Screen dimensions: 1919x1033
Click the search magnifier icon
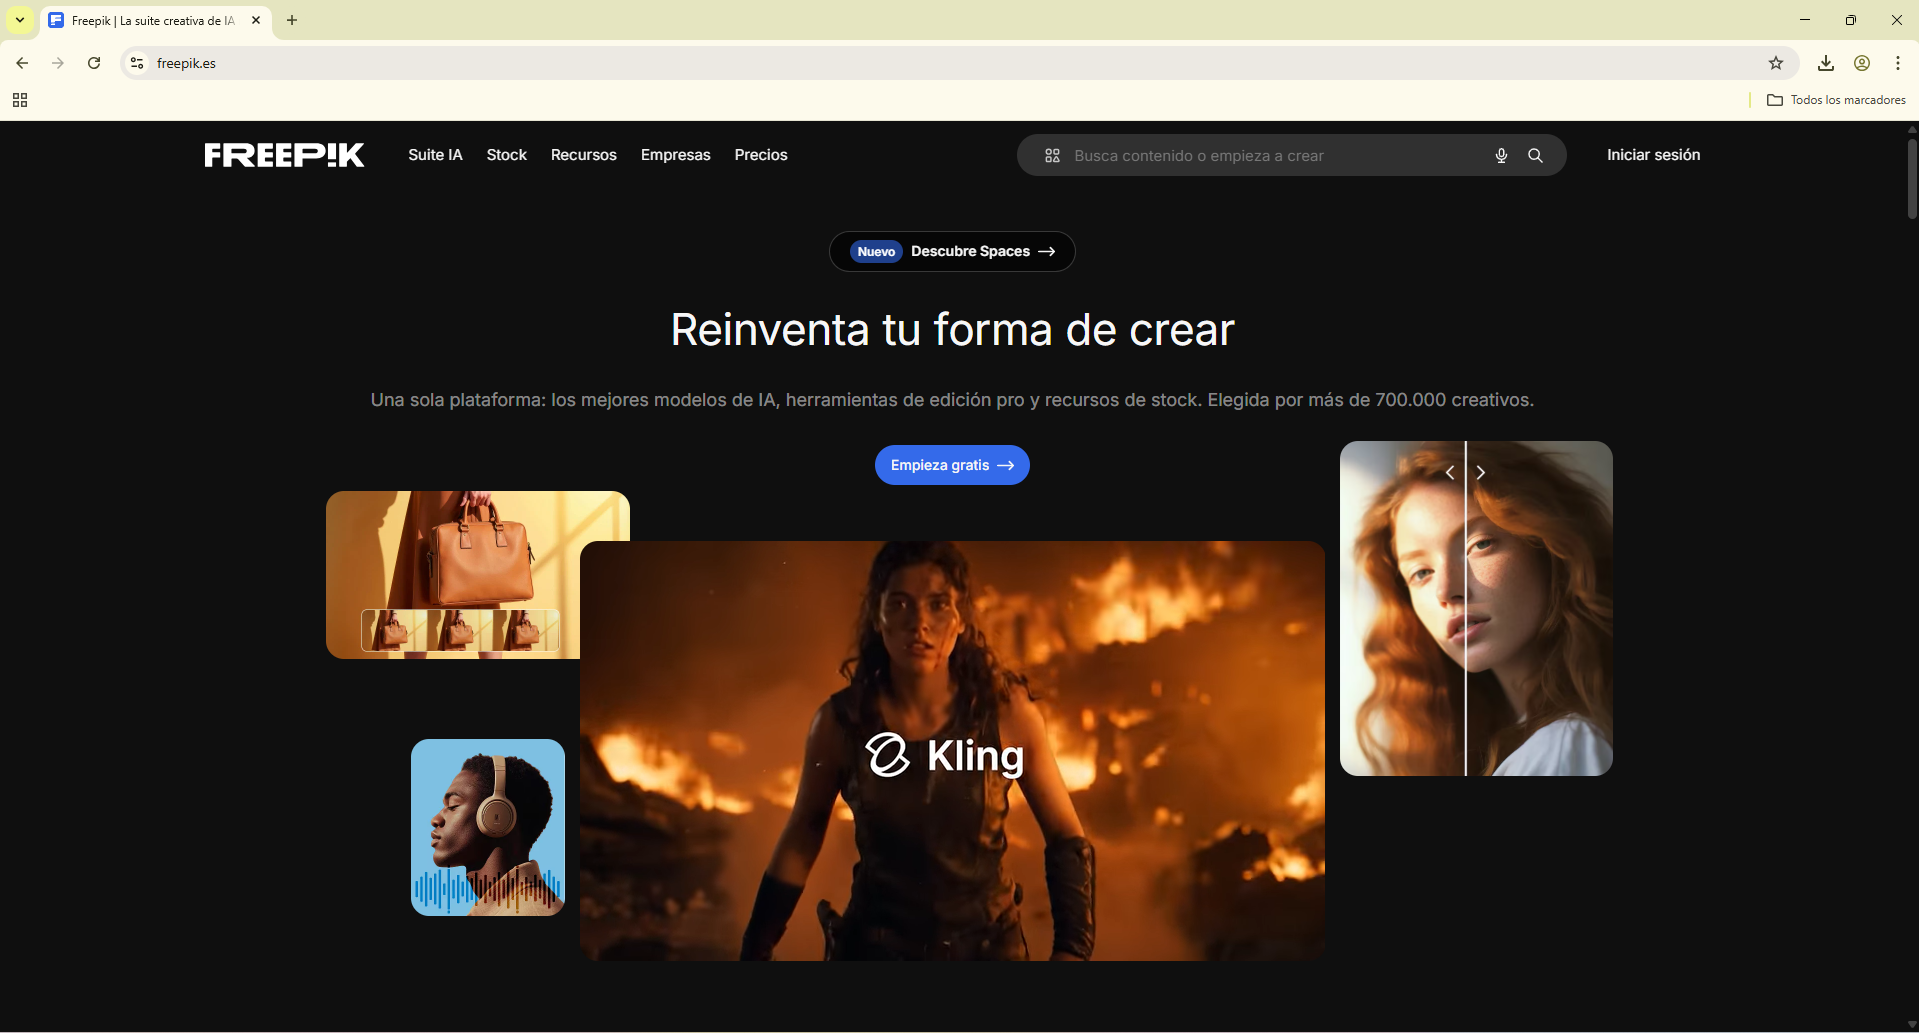(1536, 155)
